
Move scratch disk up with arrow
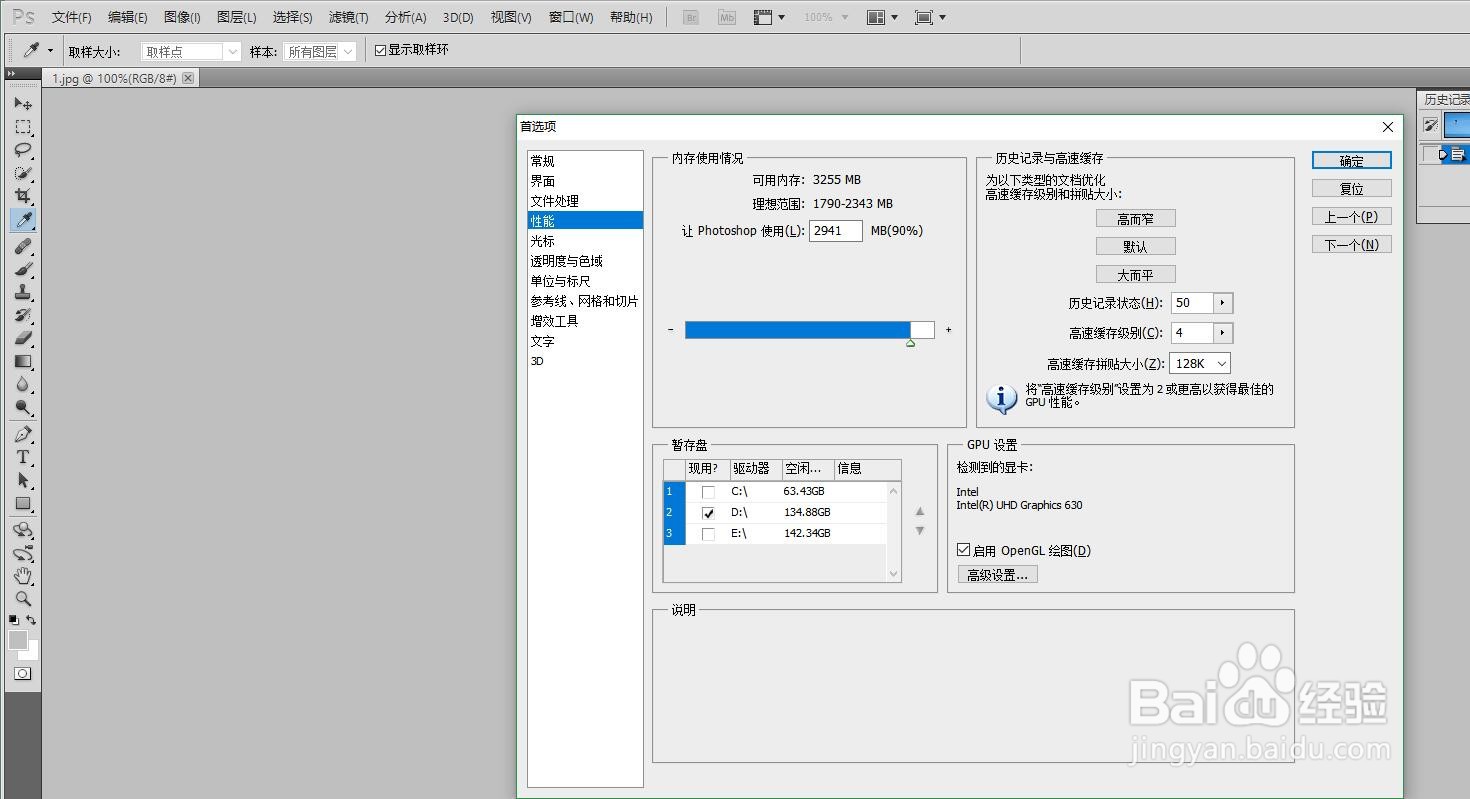(x=920, y=511)
